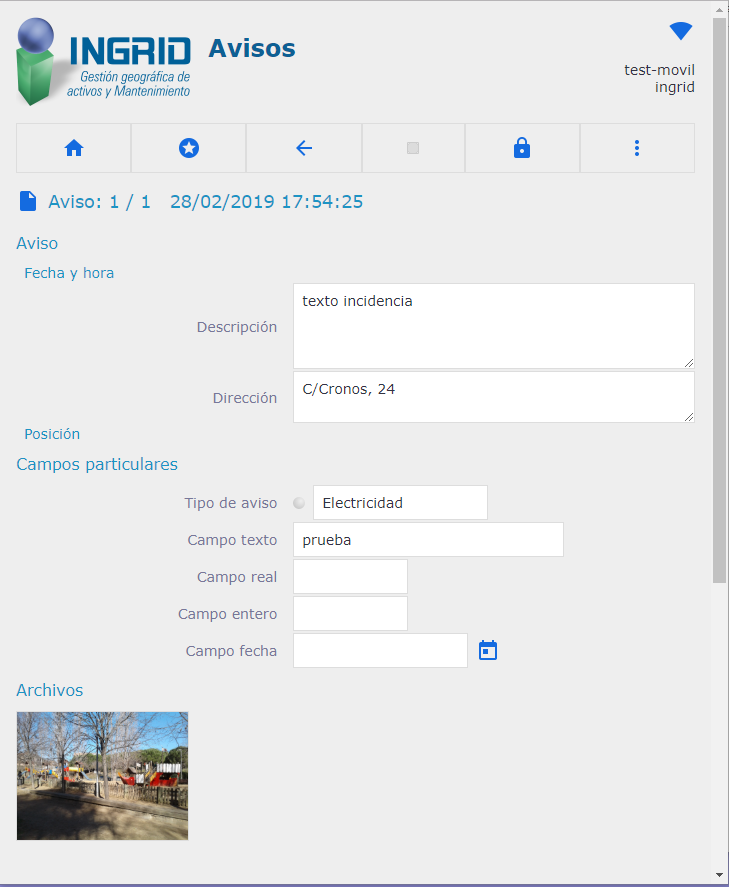Click the Descripción text area
The image size is (729, 887).
pos(493,326)
